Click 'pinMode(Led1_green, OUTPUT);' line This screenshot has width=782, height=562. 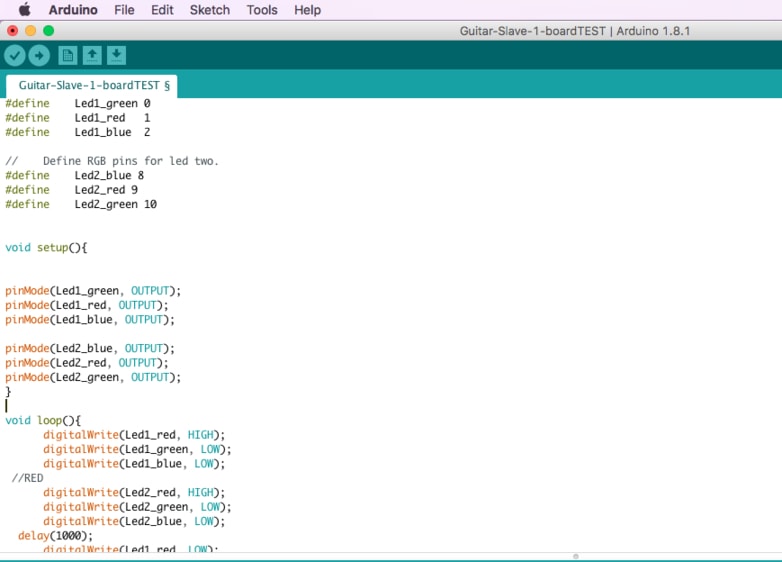coord(93,291)
